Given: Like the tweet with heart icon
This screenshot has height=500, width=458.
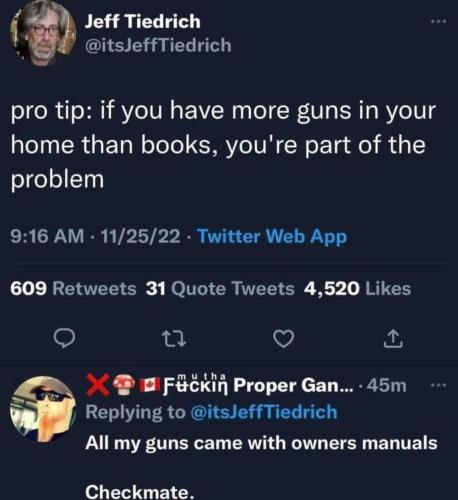Looking at the screenshot, I should point(284,339).
